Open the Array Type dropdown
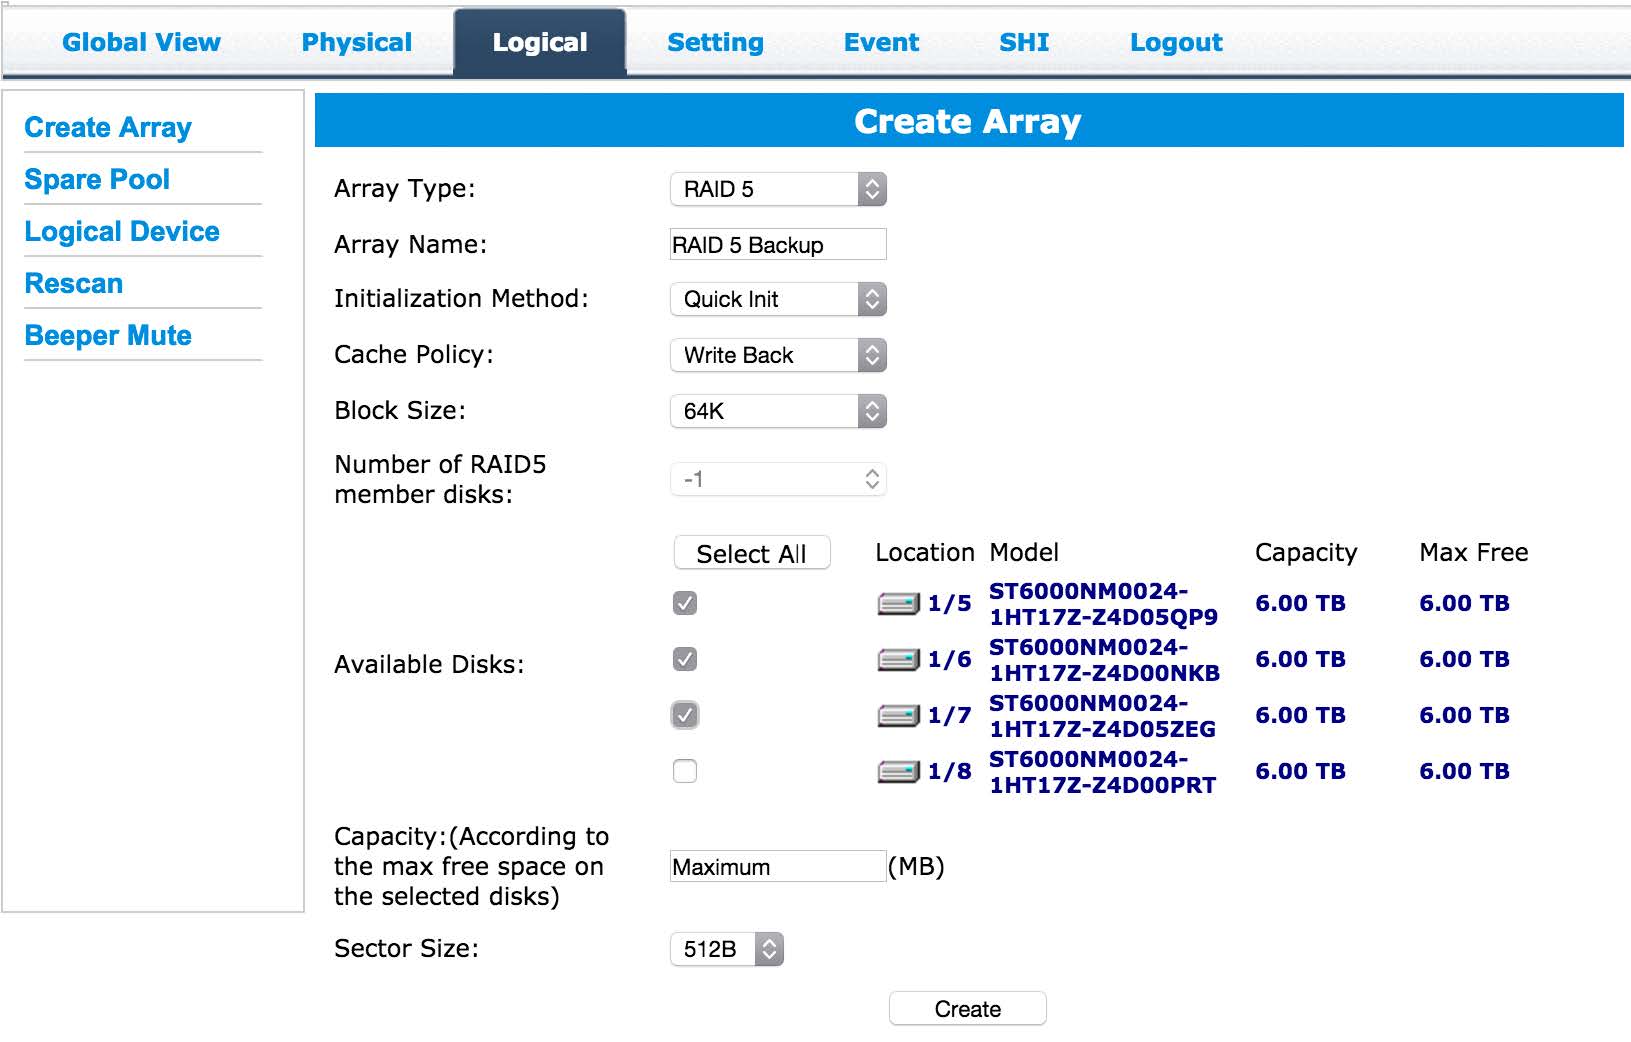 point(778,189)
